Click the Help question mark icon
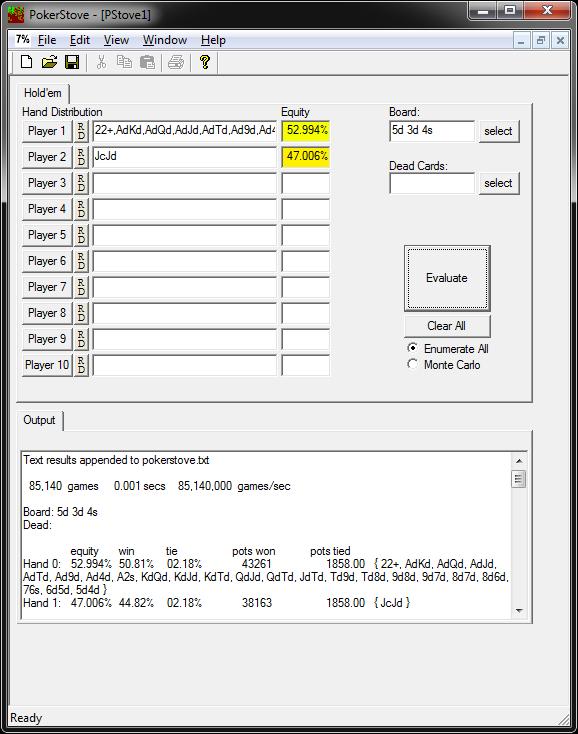578x734 pixels. pos(205,62)
